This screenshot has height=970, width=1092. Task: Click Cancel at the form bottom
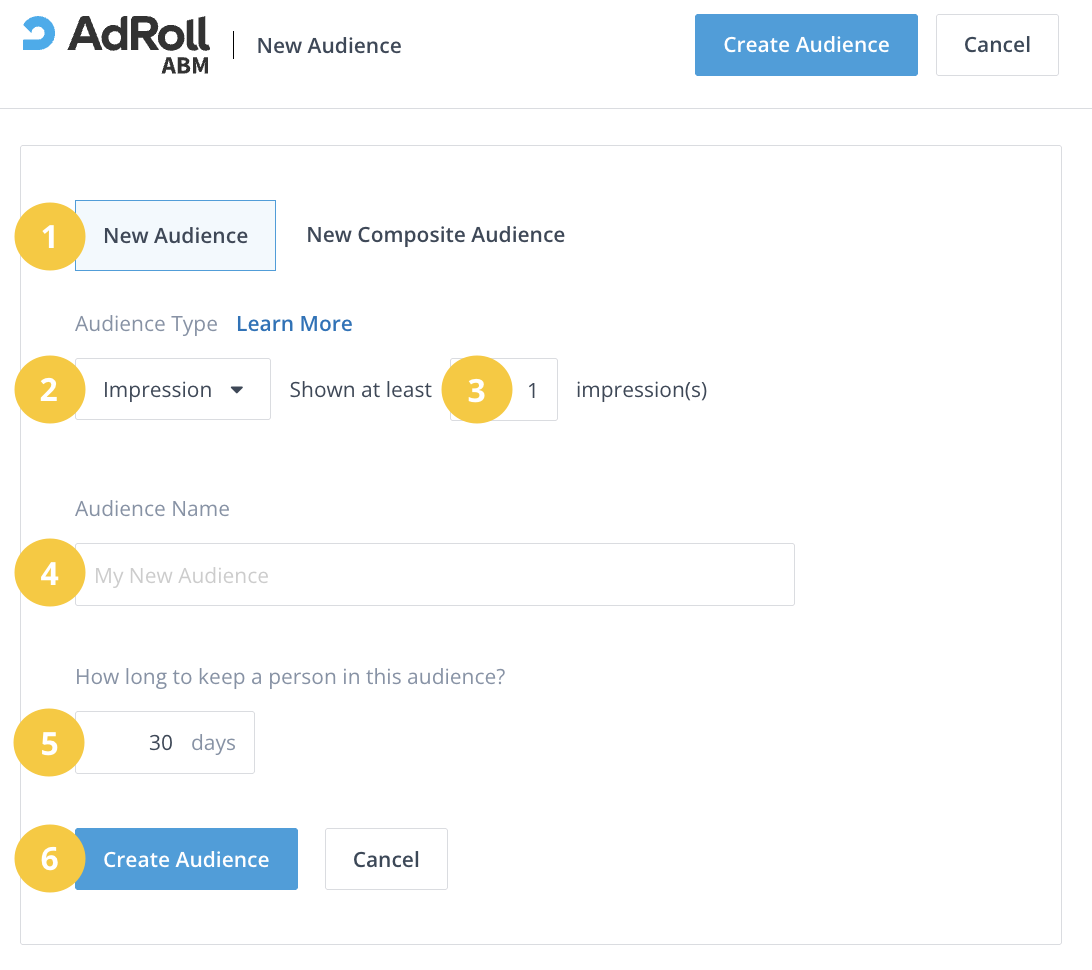386,859
